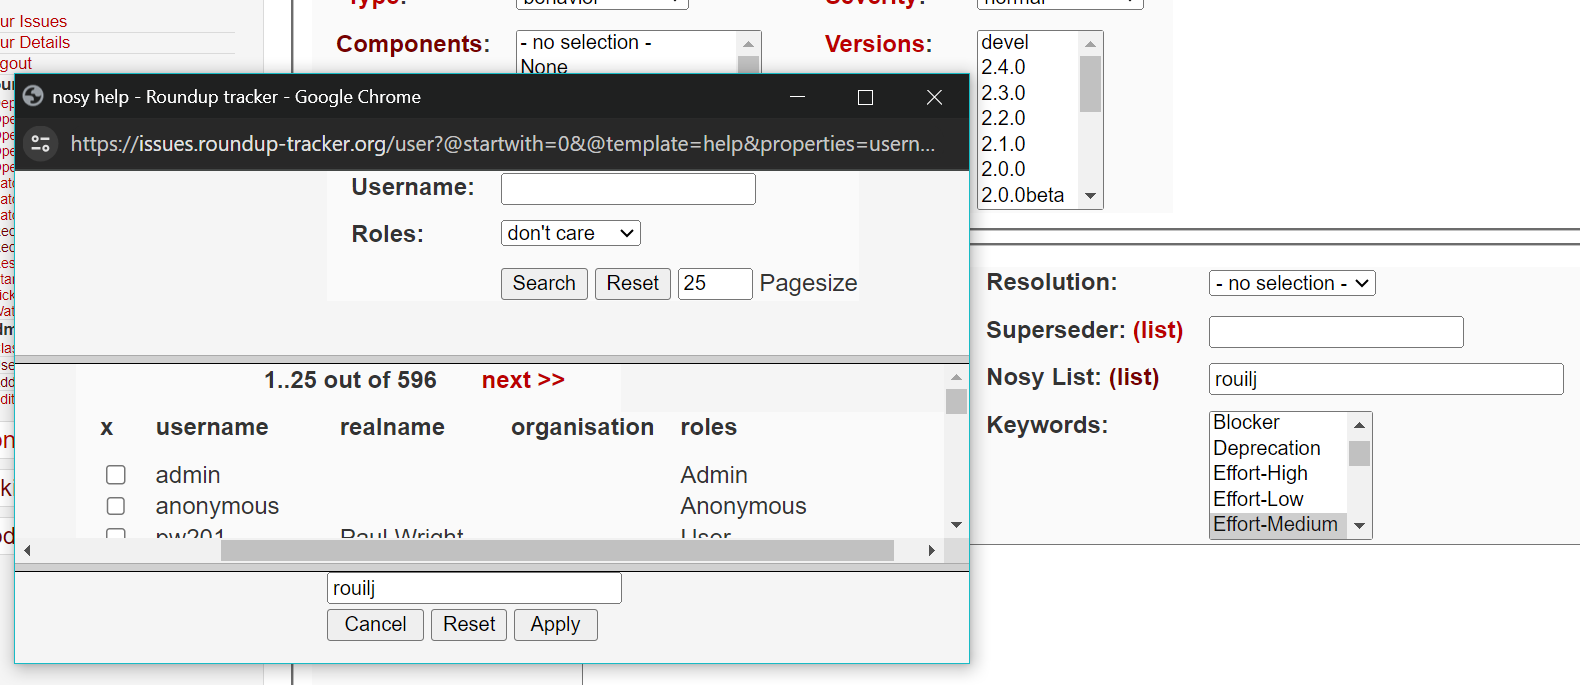
Task: Open the Resolution no selection dropdown
Action: coord(1292,283)
